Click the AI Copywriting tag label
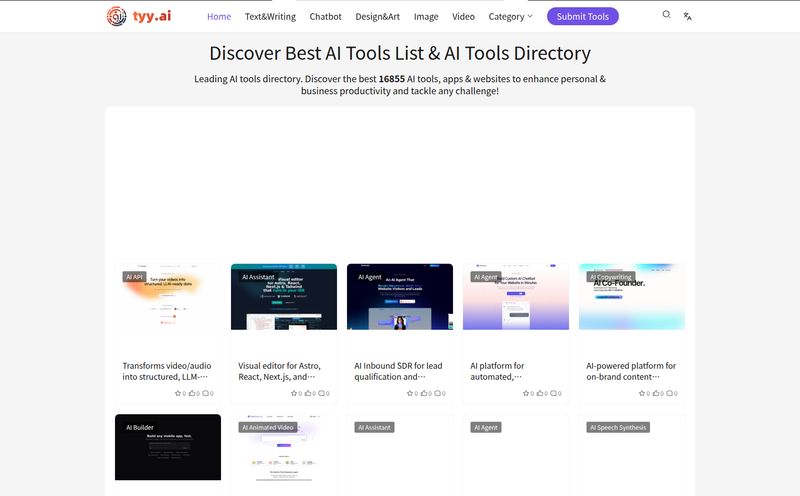Screen dimensions: 800x496 coord(611,277)
